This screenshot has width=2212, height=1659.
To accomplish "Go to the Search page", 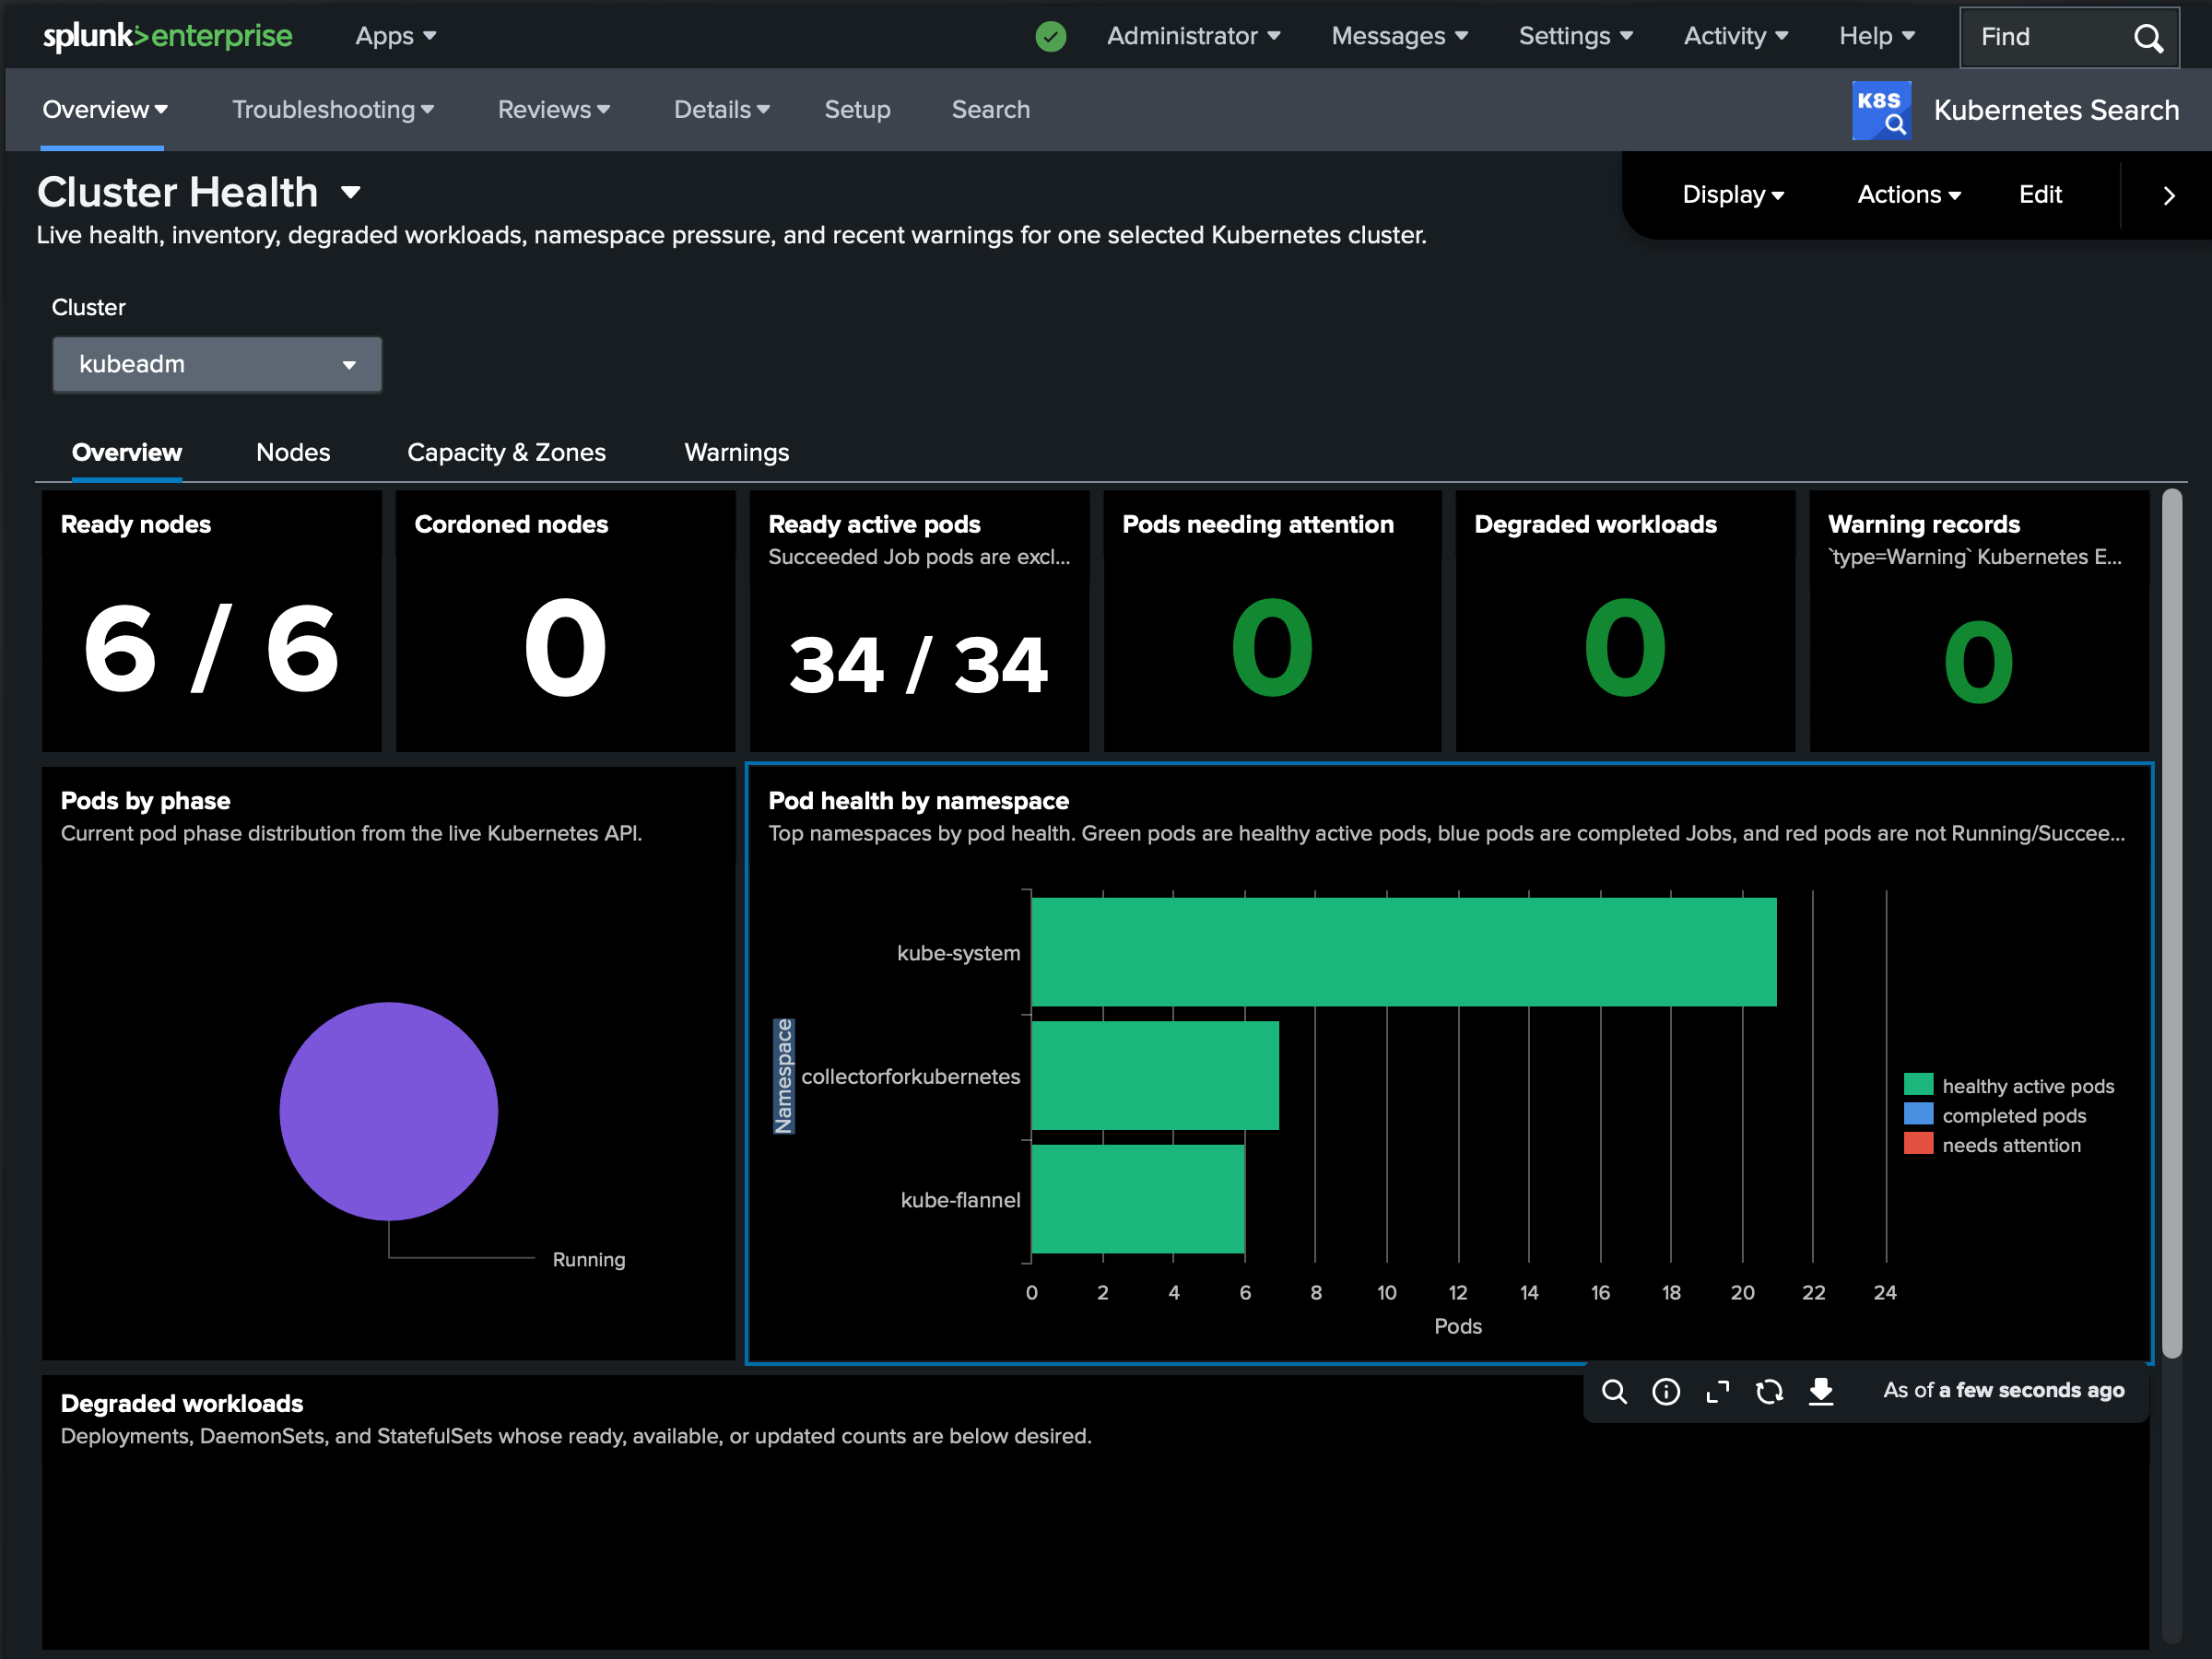I will click(x=990, y=109).
